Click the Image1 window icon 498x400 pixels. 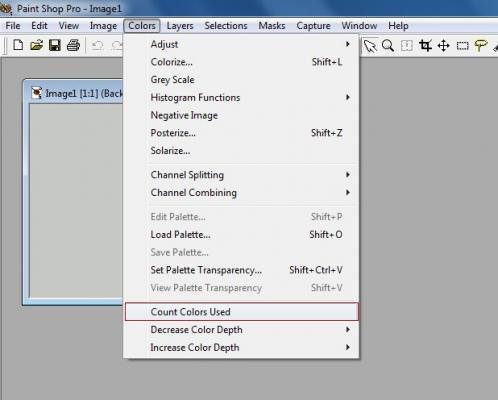tap(36, 93)
